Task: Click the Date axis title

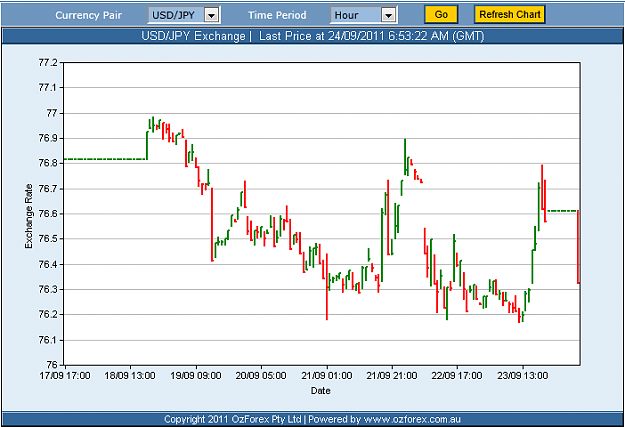Action: click(x=321, y=391)
